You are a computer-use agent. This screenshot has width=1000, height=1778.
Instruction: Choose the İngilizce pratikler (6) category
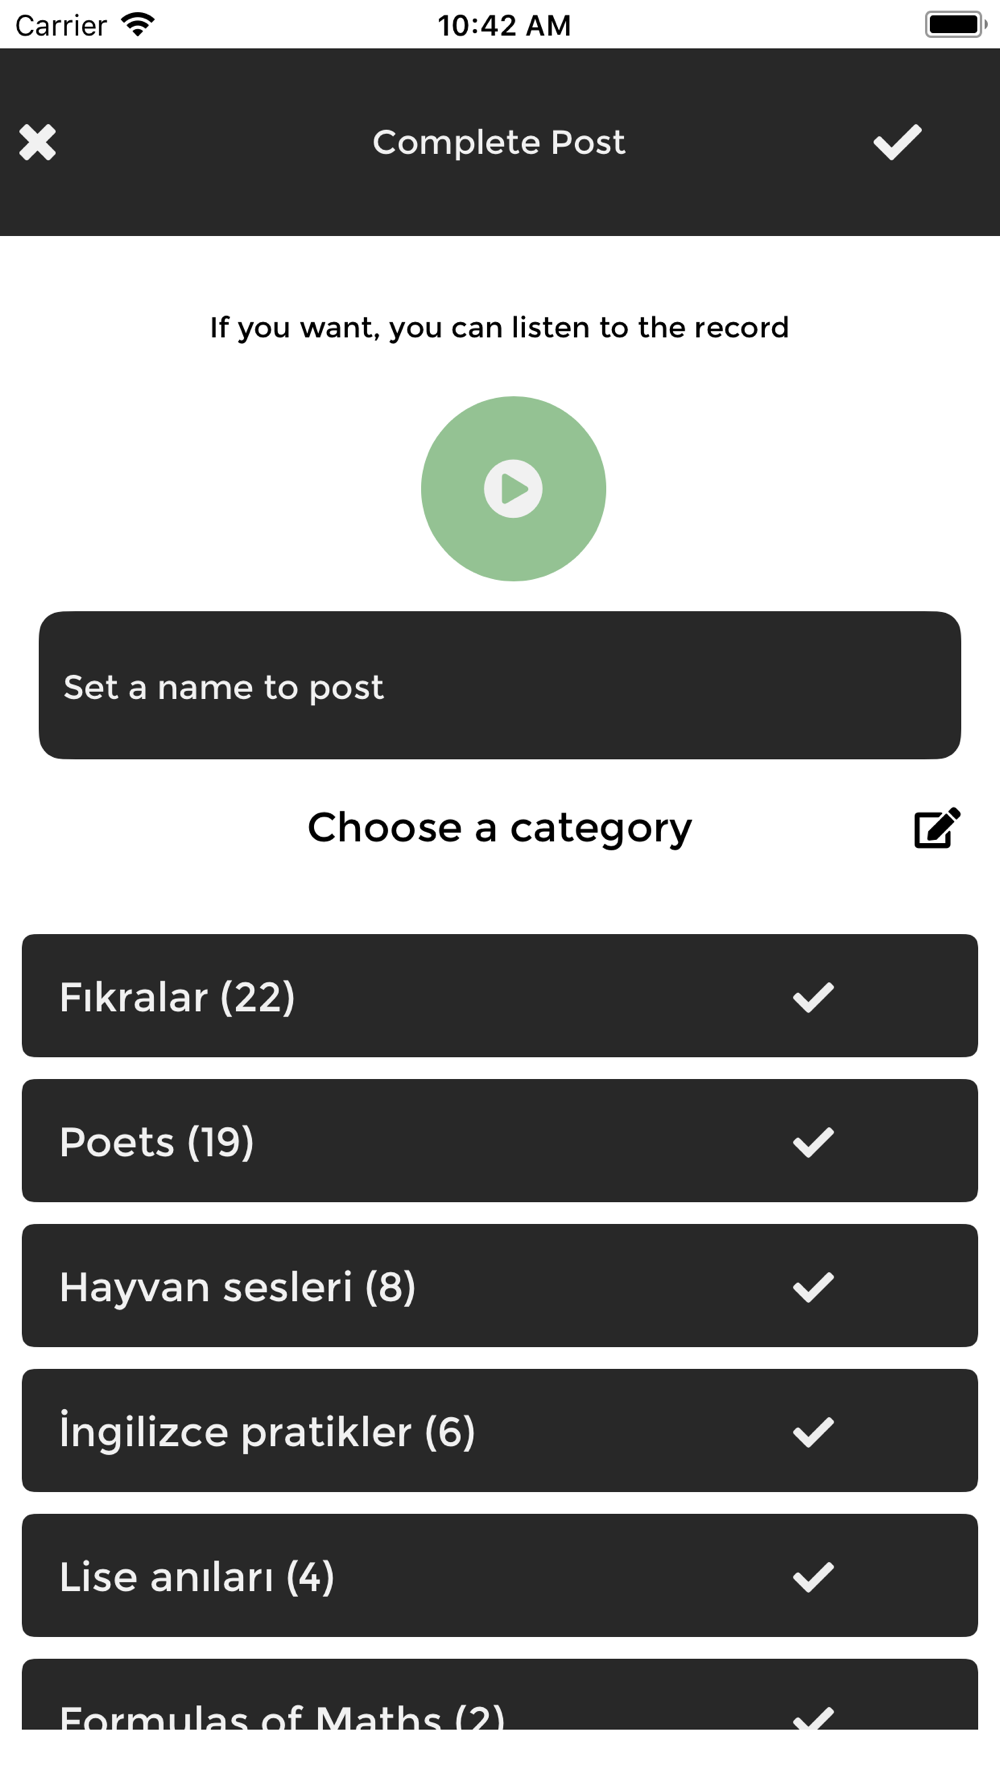[400, 1431]
